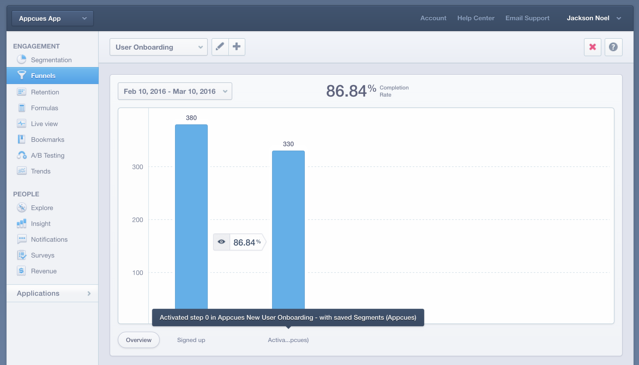
Task: Click the Revenue dollar icon
Action: coord(22,271)
